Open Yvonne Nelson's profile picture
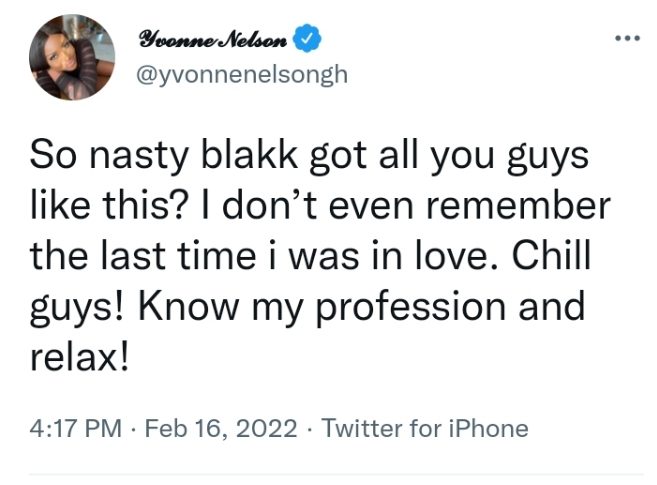Image resolution: width=657 pixels, height=485 pixels. [x=70, y=57]
